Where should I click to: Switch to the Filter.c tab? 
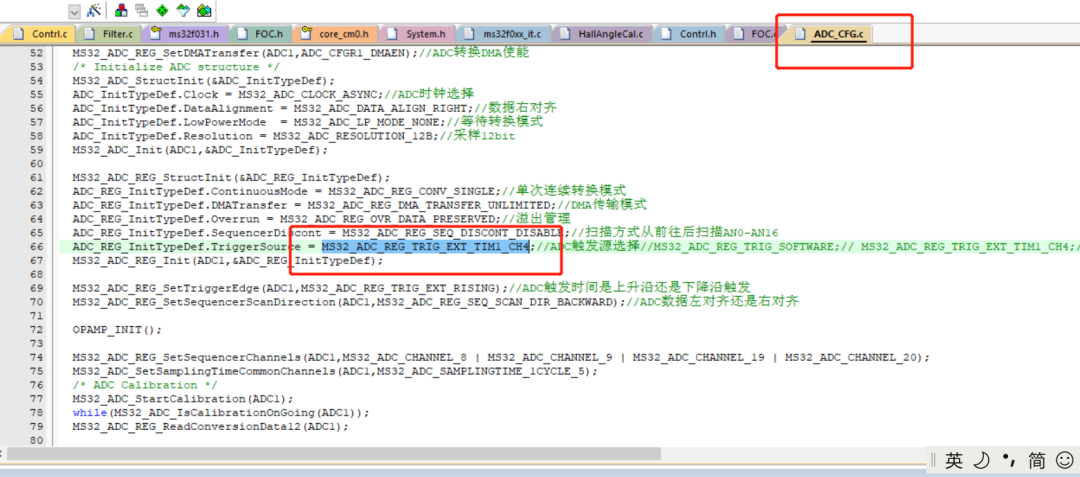110,33
